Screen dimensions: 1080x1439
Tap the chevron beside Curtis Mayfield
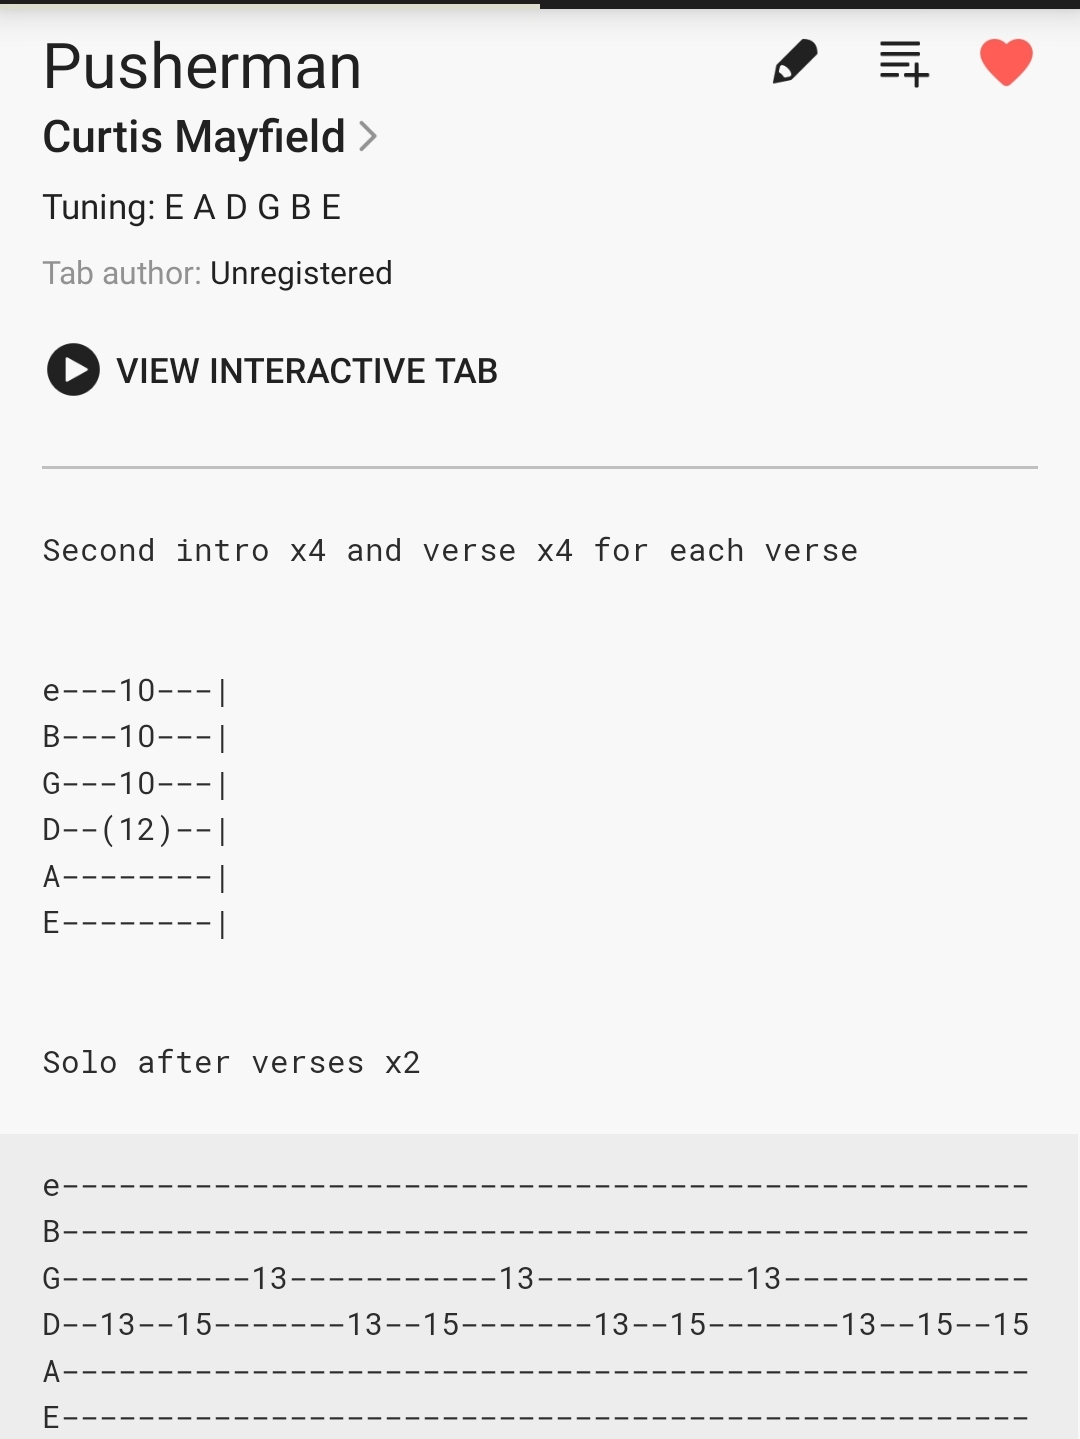point(368,137)
